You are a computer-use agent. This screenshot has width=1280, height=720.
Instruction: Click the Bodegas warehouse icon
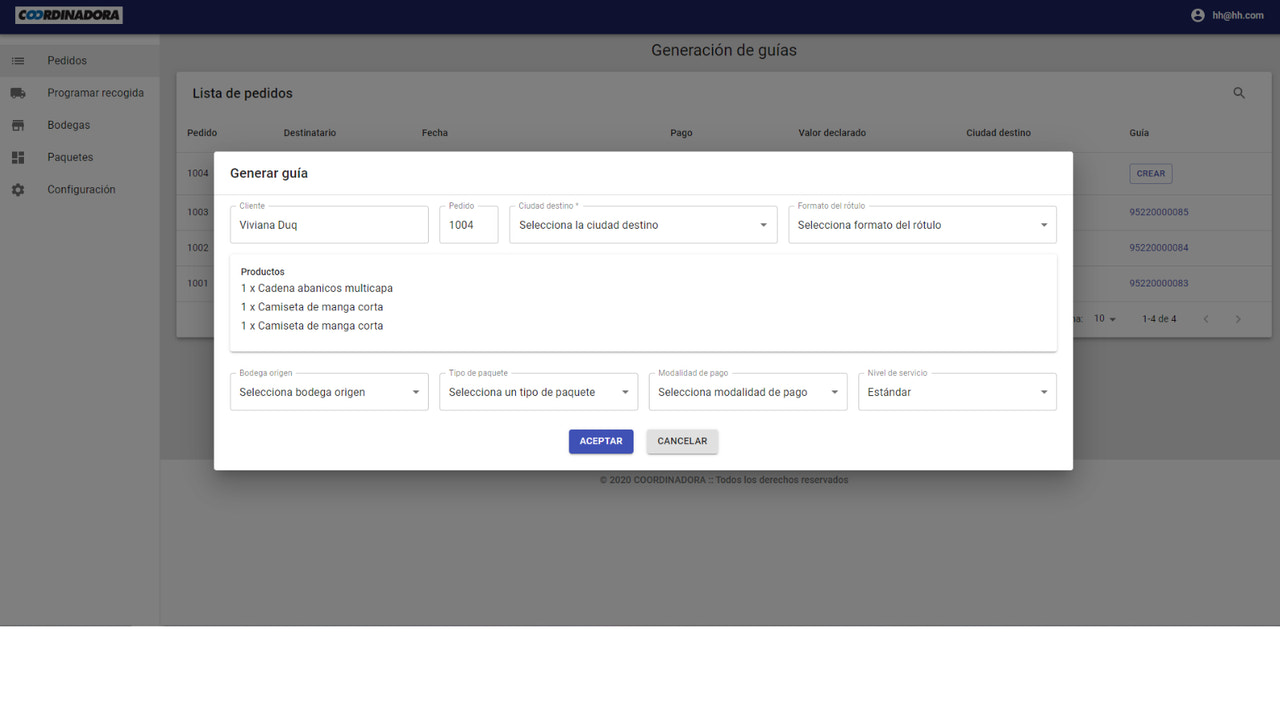18,125
